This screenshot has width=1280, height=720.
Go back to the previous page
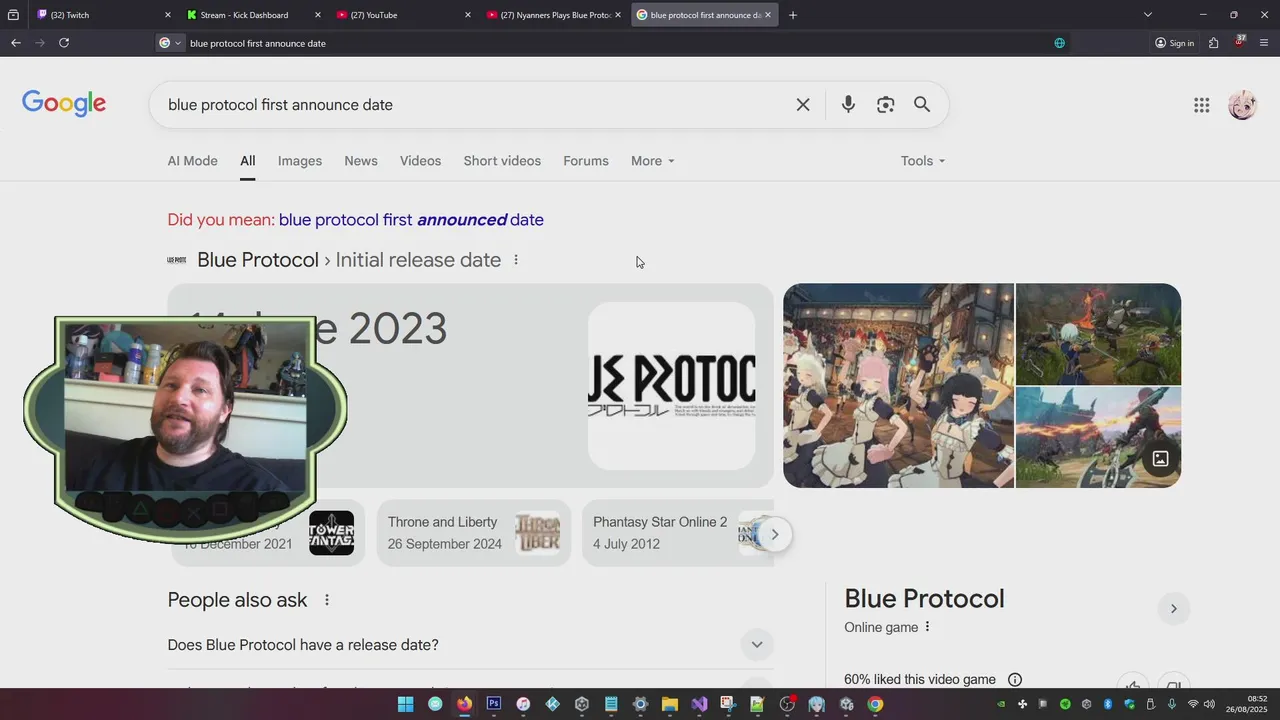click(x=15, y=43)
